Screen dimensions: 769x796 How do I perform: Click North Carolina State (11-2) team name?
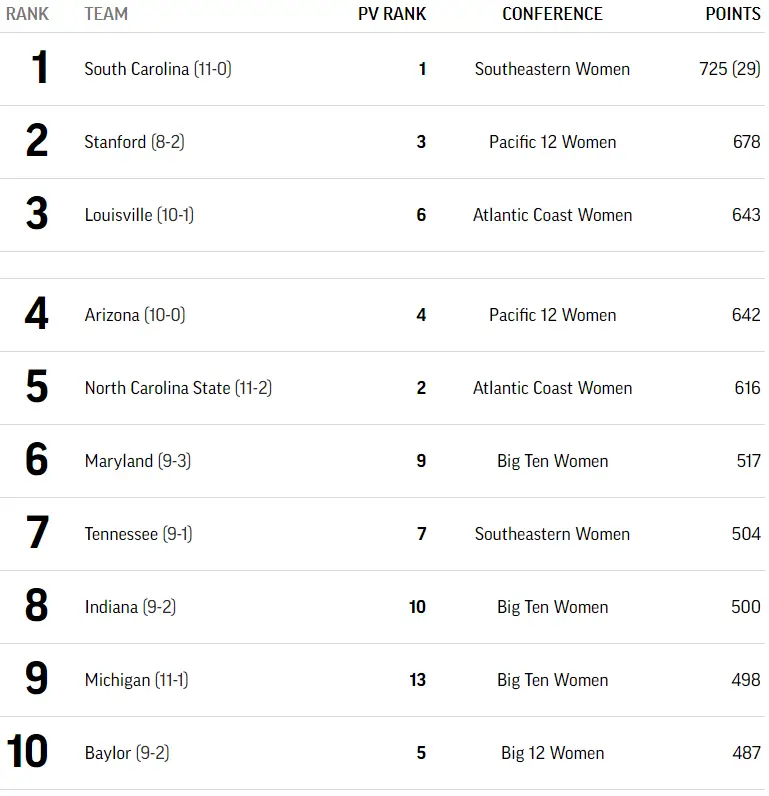click(x=178, y=388)
